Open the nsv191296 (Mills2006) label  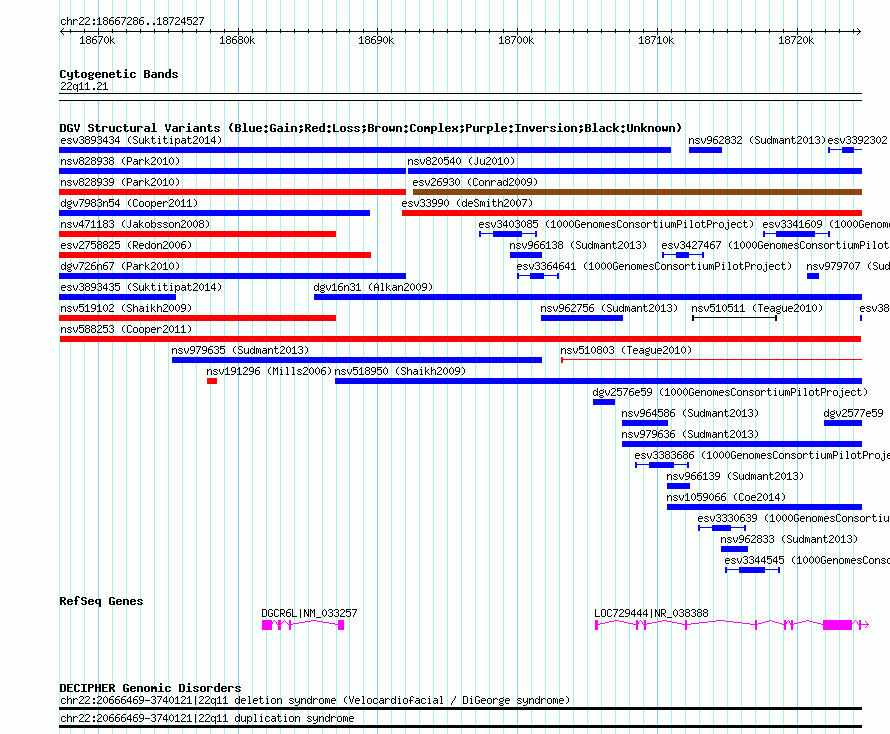269,371
